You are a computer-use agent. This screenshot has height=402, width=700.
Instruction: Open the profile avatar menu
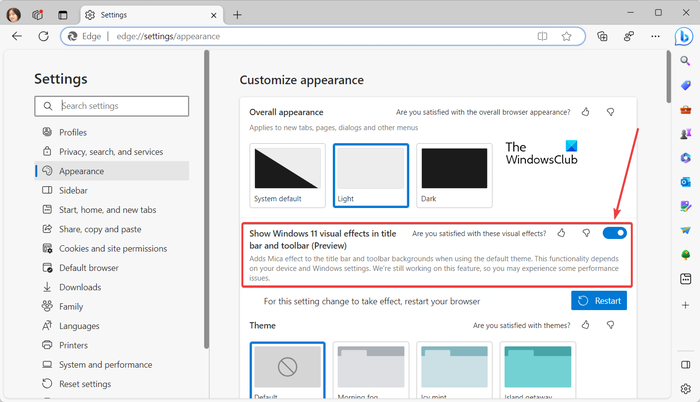[x=13, y=15]
